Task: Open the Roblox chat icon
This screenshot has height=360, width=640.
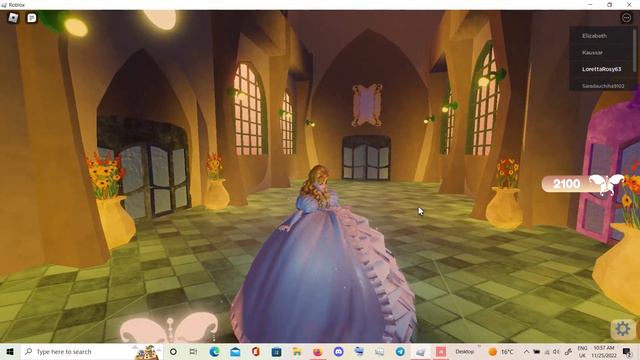Action: pos(32,18)
